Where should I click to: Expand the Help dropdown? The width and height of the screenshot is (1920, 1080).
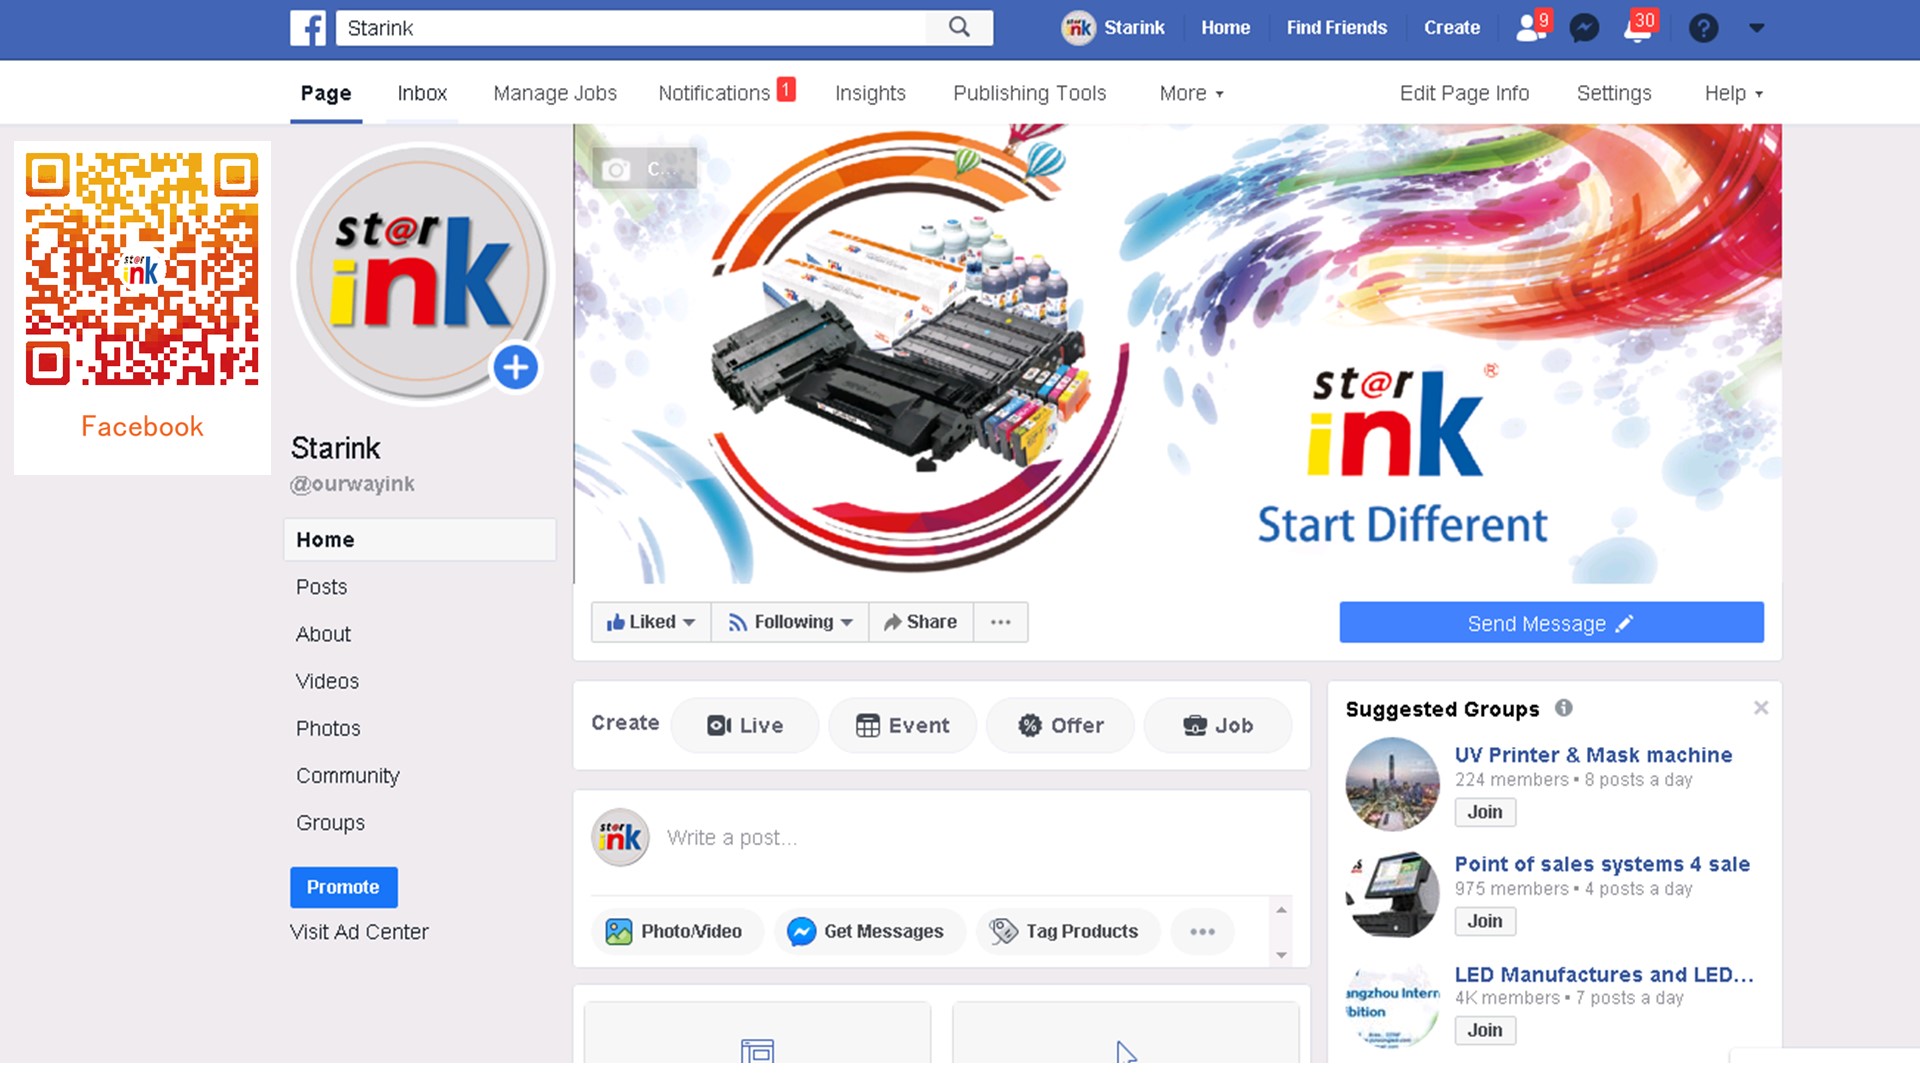click(1733, 93)
